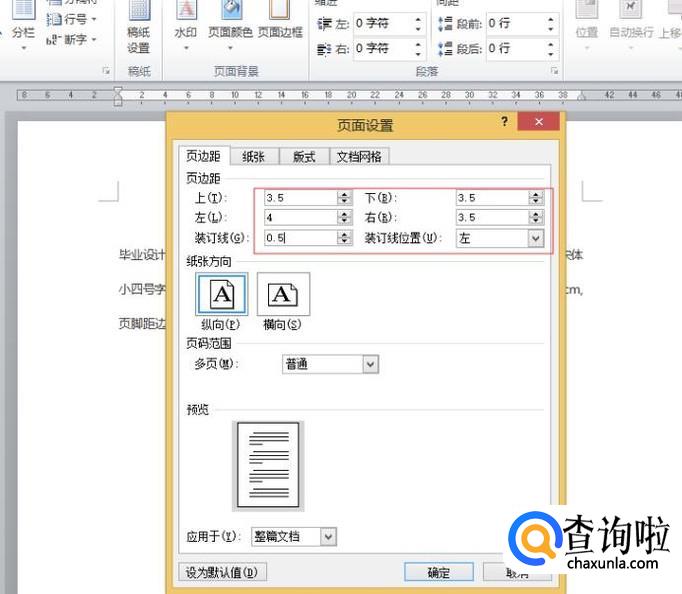Click the 上(T) top margin stepper
The height and width of the screenshot is (594, 682).
344,198
